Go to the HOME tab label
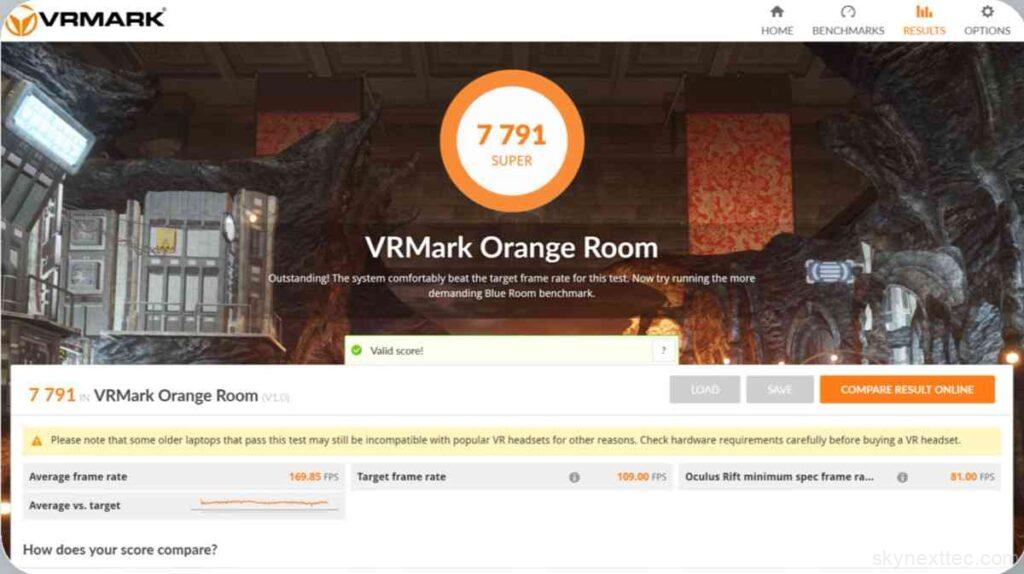Image resolution: width=1024 pixels, height=574 pixels. (x=776, y=31)
